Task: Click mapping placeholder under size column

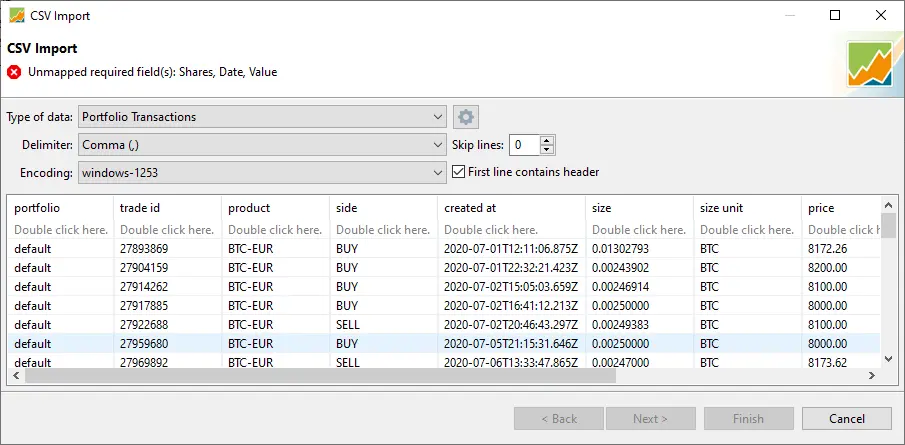Action: point(639,230)
